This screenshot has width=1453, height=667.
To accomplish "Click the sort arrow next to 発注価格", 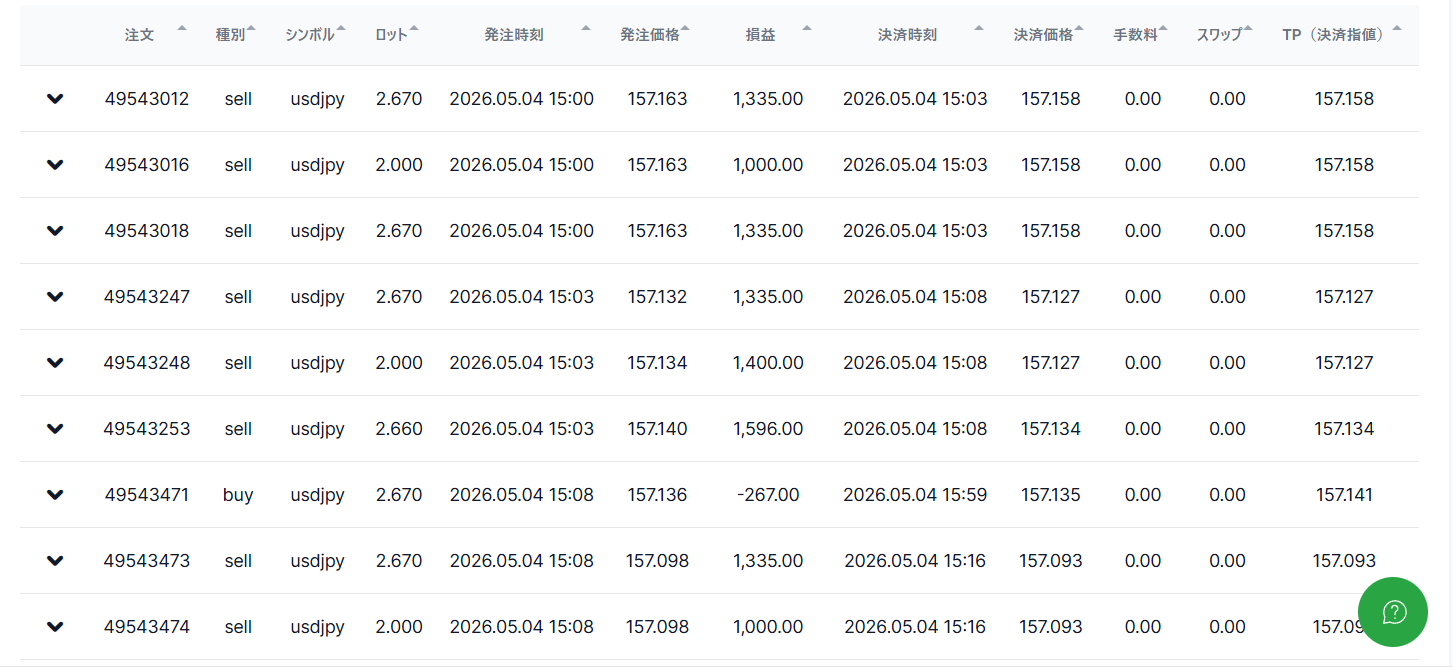I will [687, 28].
